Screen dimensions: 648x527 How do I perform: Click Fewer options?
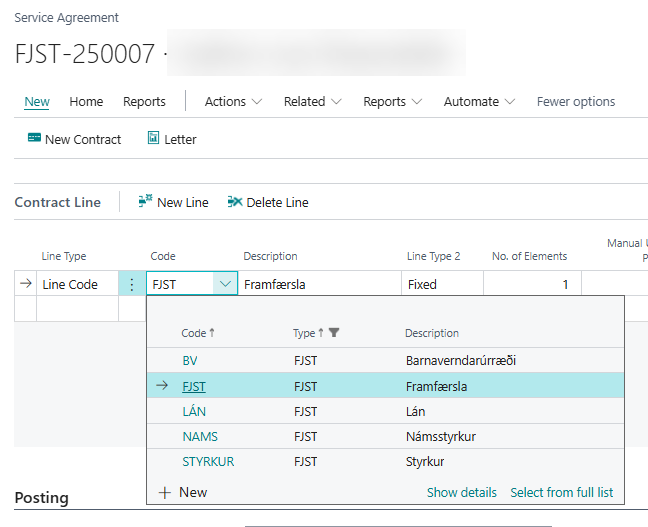[576, 101]
